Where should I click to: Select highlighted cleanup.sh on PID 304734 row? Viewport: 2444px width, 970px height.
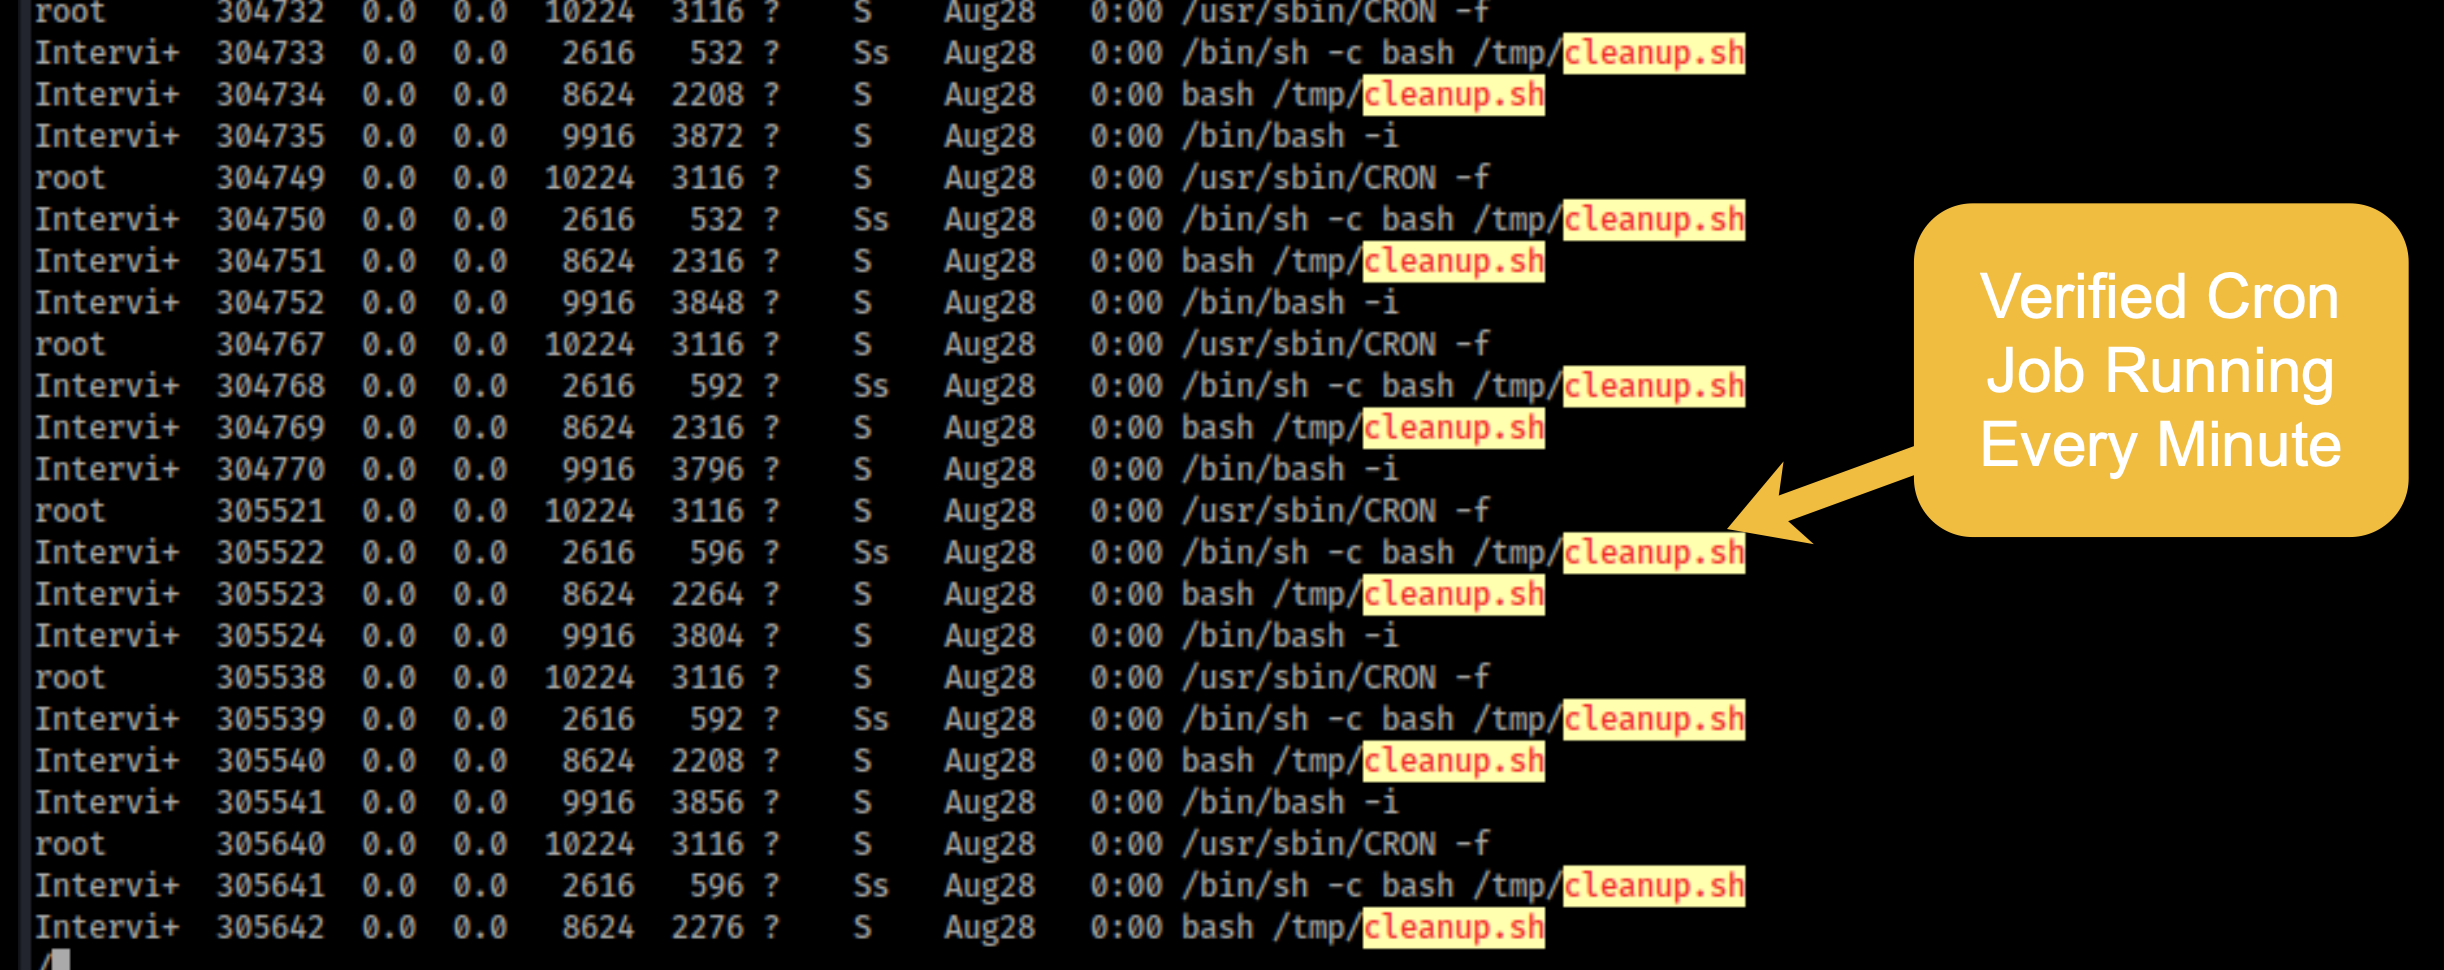click(1453, 95)
